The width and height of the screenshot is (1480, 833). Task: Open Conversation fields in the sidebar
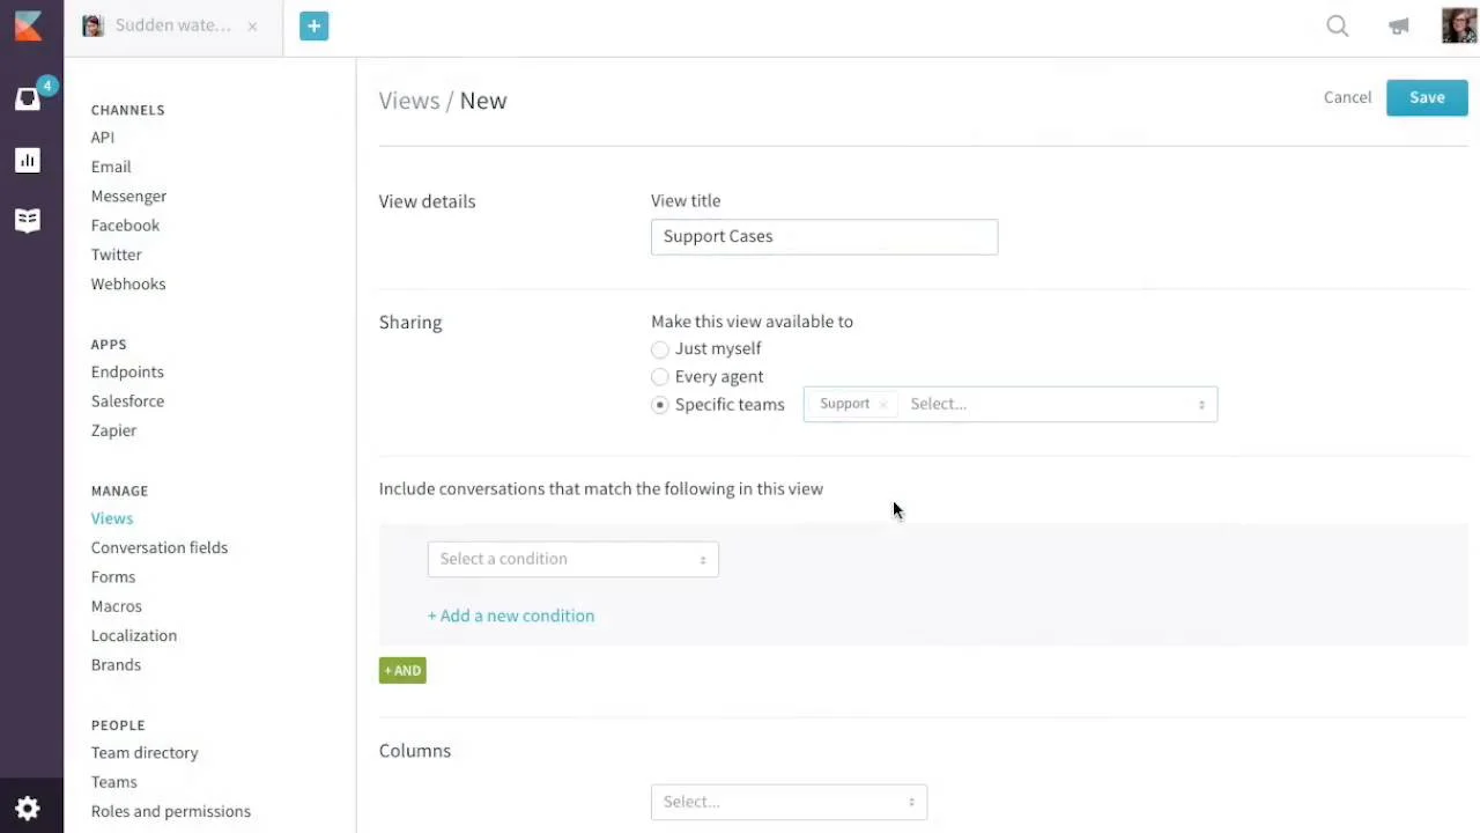159,547
